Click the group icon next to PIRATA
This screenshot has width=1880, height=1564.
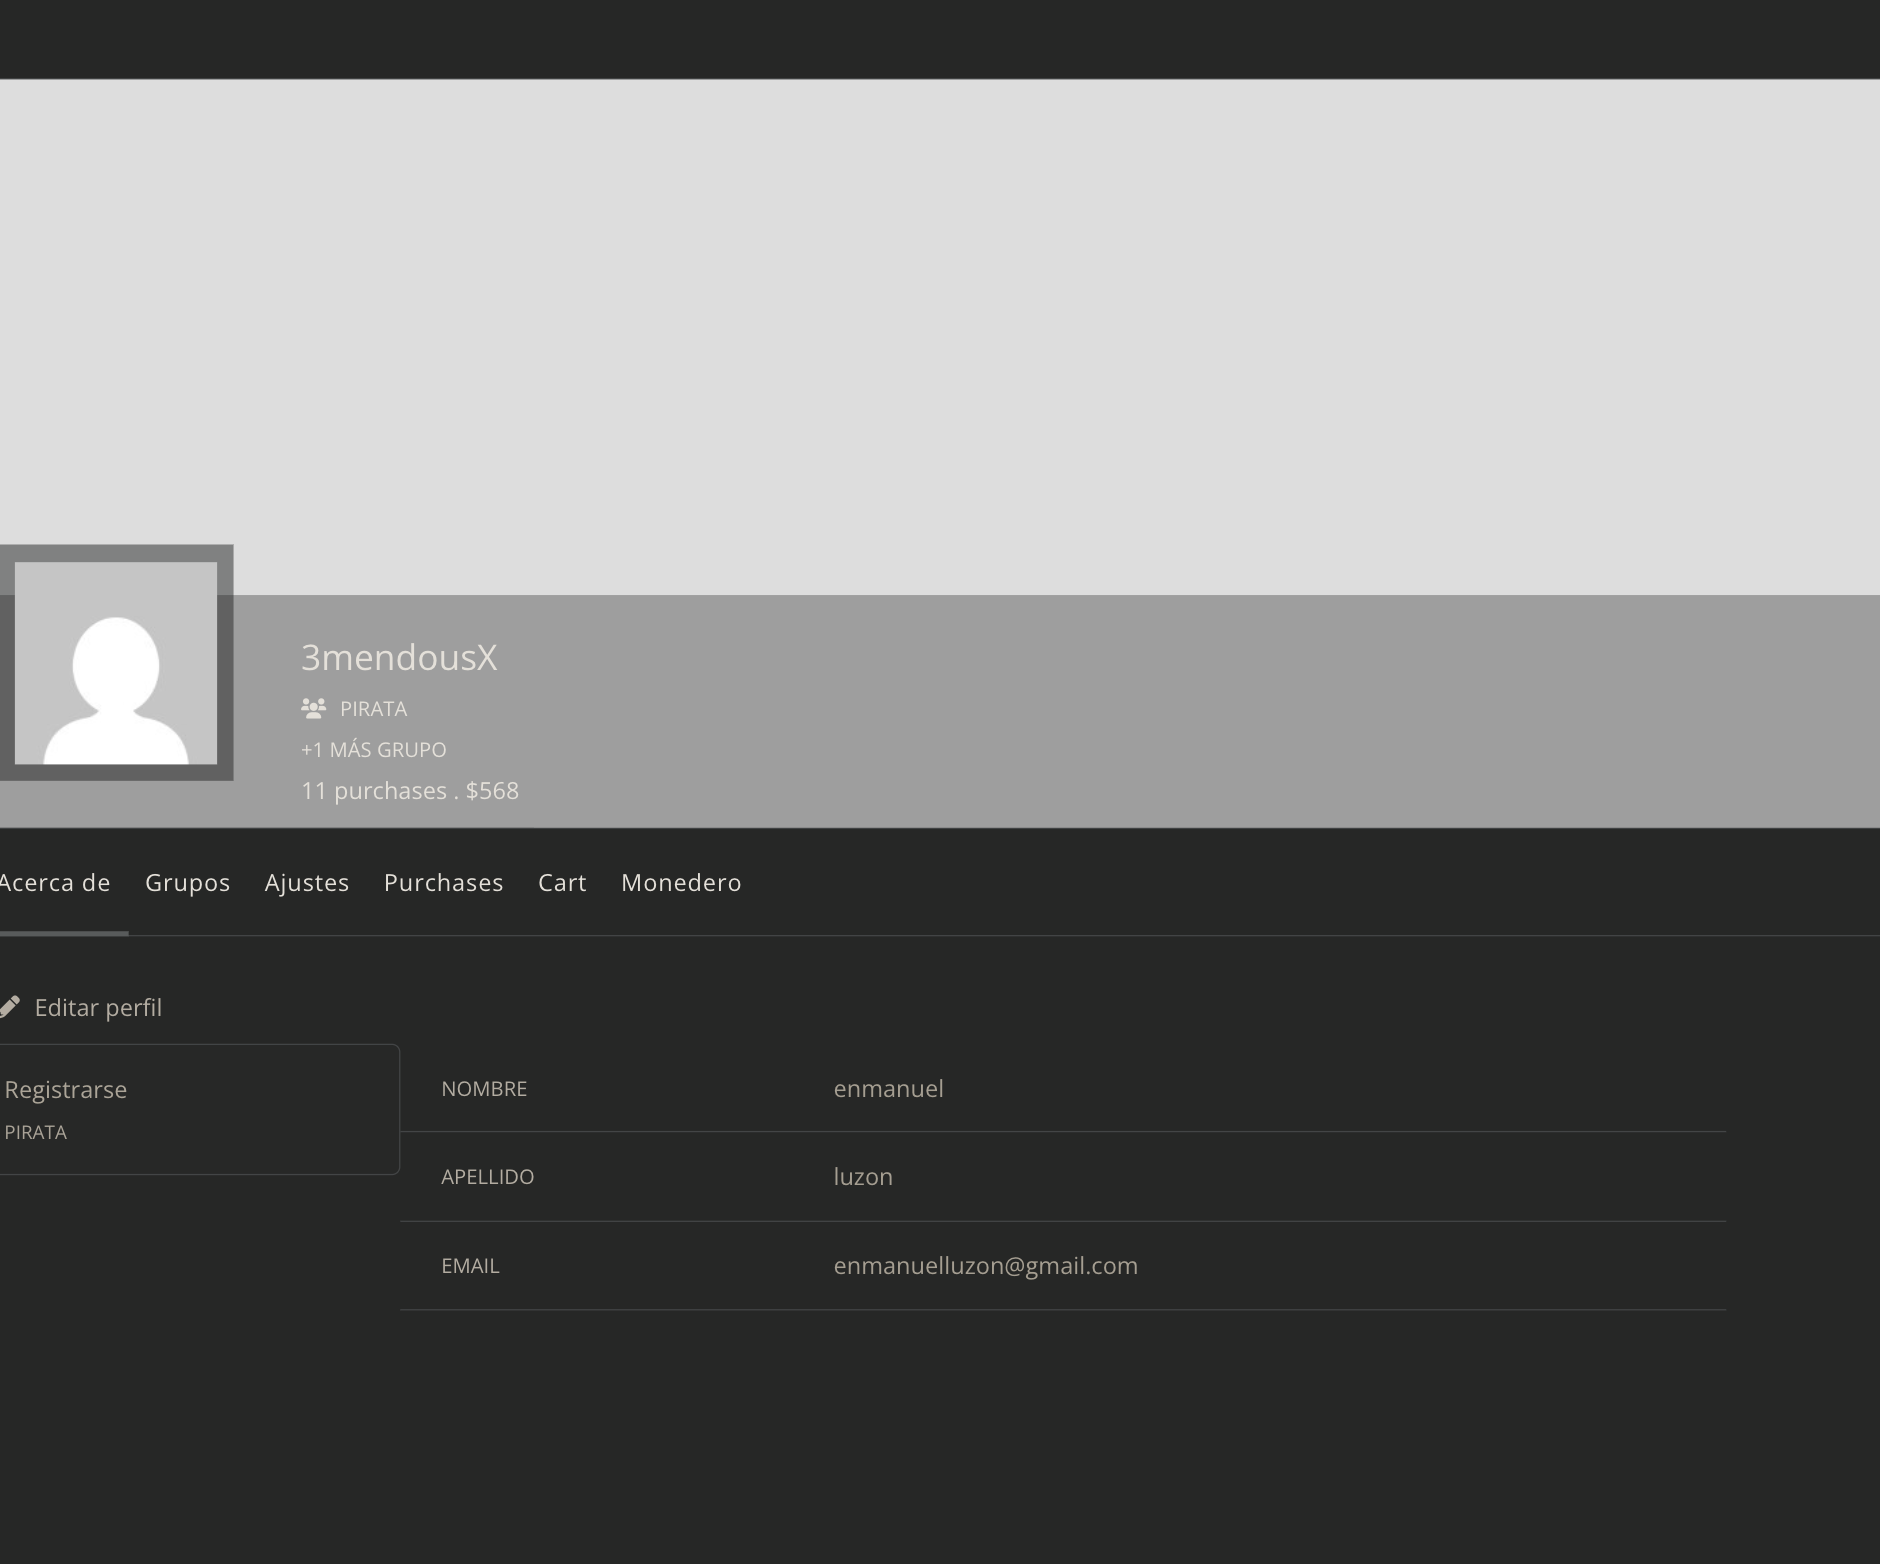click(314, 709)
